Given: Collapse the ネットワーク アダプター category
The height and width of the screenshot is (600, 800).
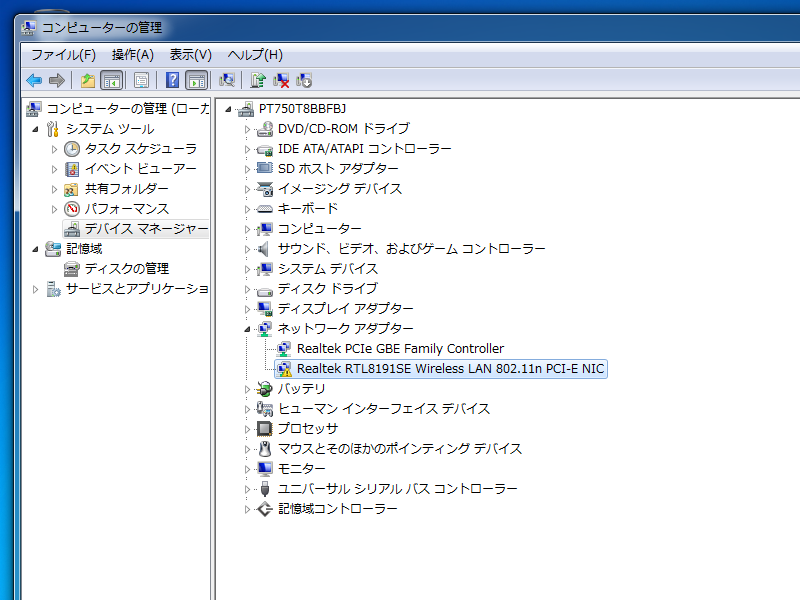Looking at the screenshot, I should point(247,329).
